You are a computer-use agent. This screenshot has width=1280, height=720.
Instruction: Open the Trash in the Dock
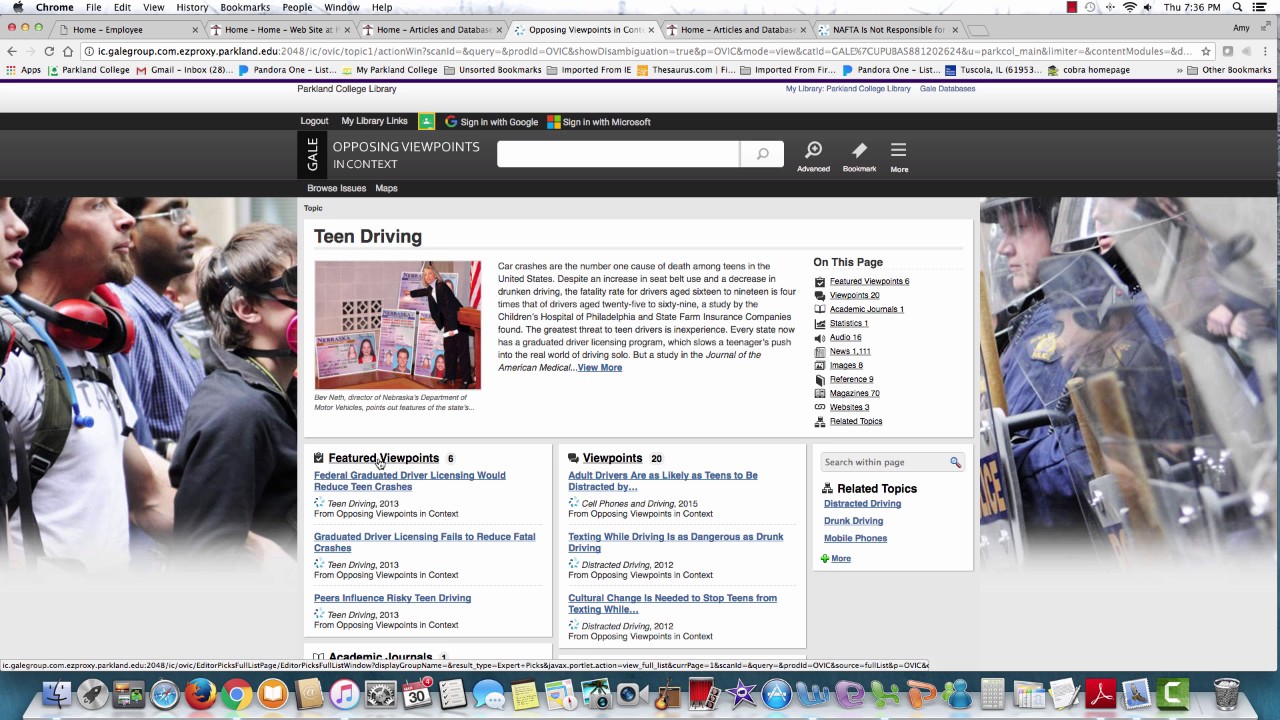pos(1226,694)
